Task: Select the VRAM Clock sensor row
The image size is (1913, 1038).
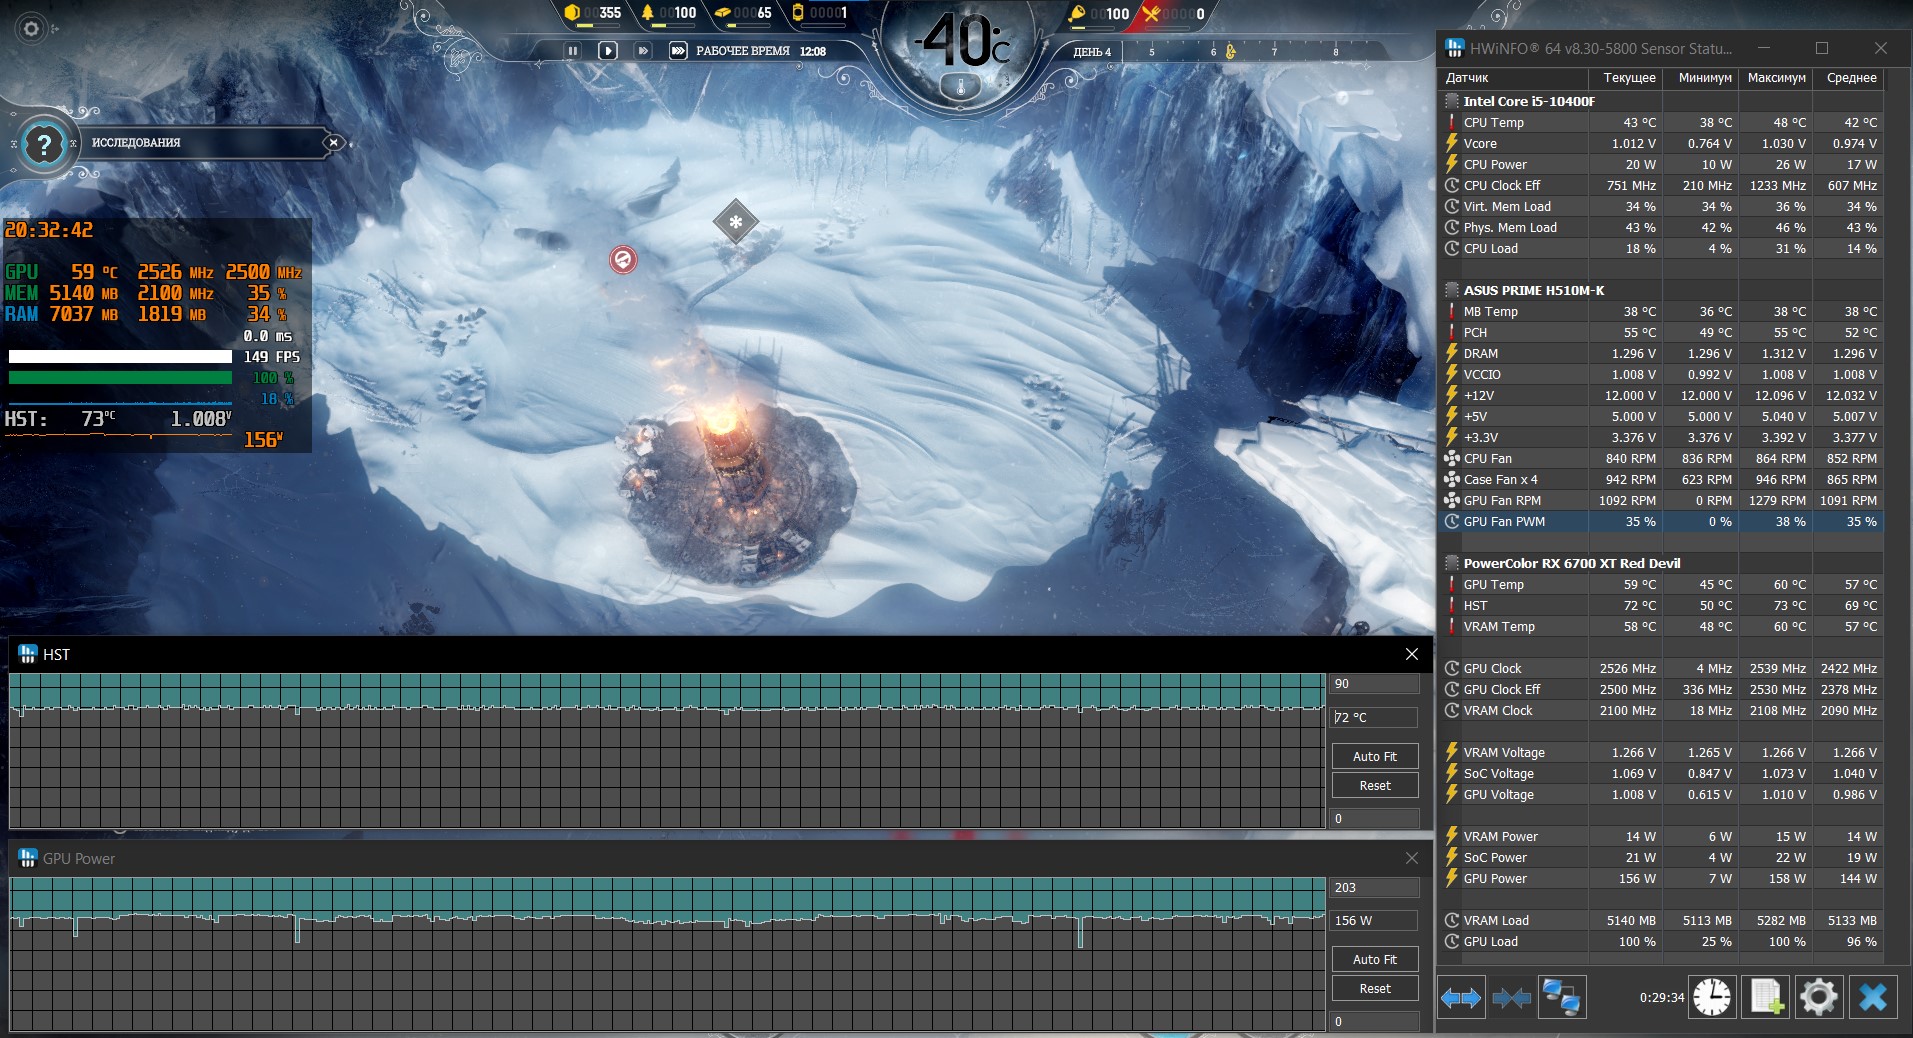Action: (x=1662, y=711)
